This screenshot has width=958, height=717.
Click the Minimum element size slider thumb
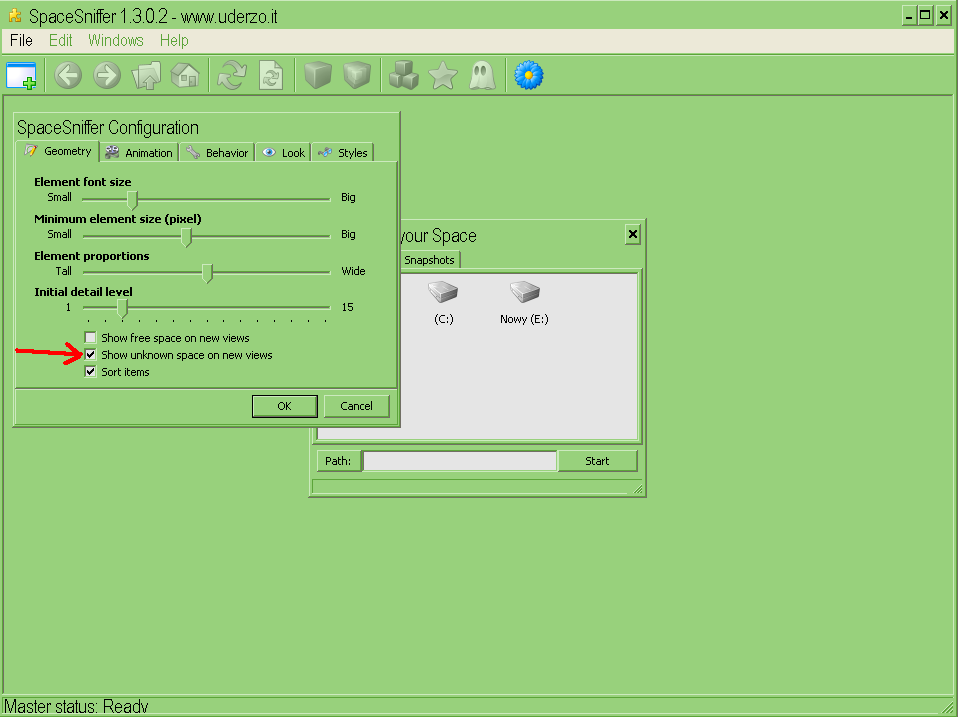coord(187,237)
